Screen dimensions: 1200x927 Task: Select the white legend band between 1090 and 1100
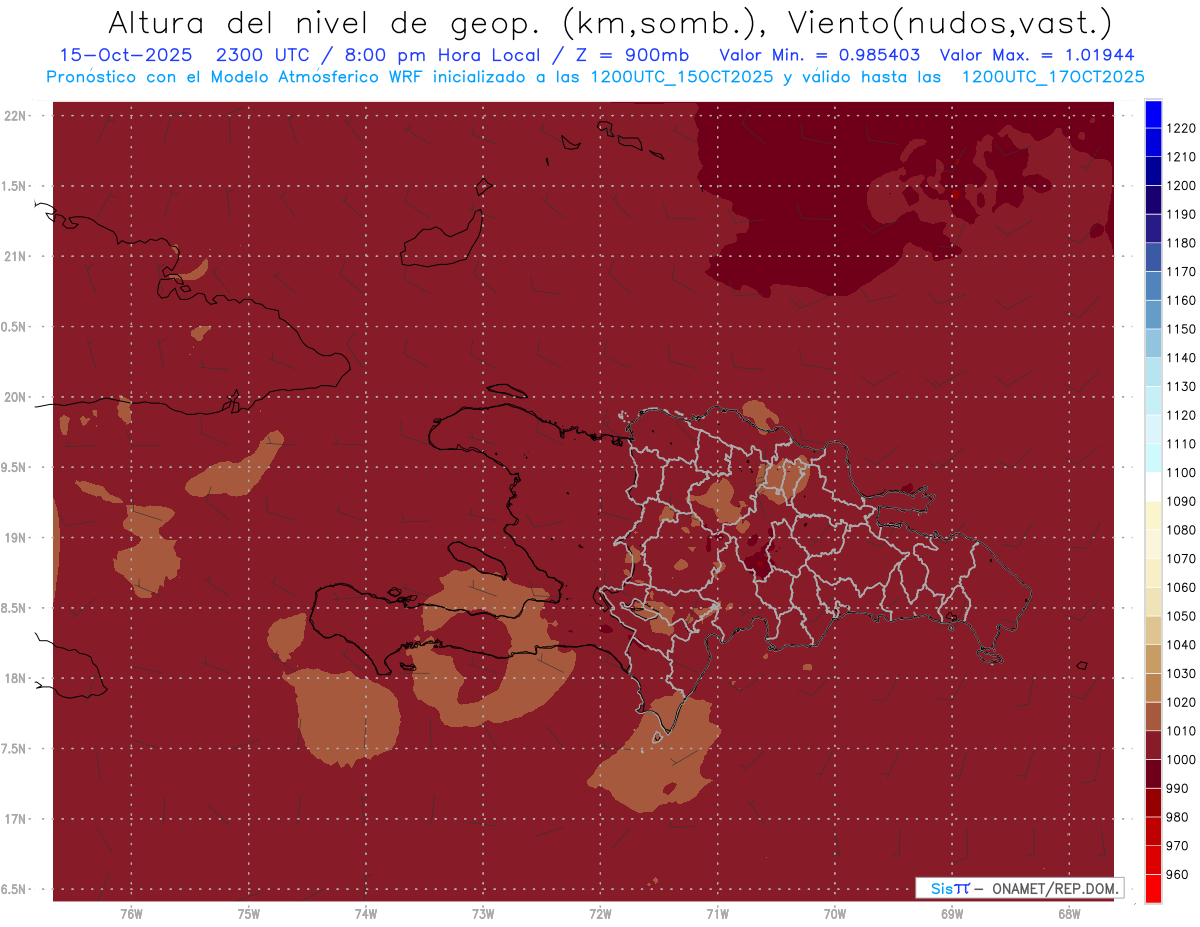pos(1153,486)
